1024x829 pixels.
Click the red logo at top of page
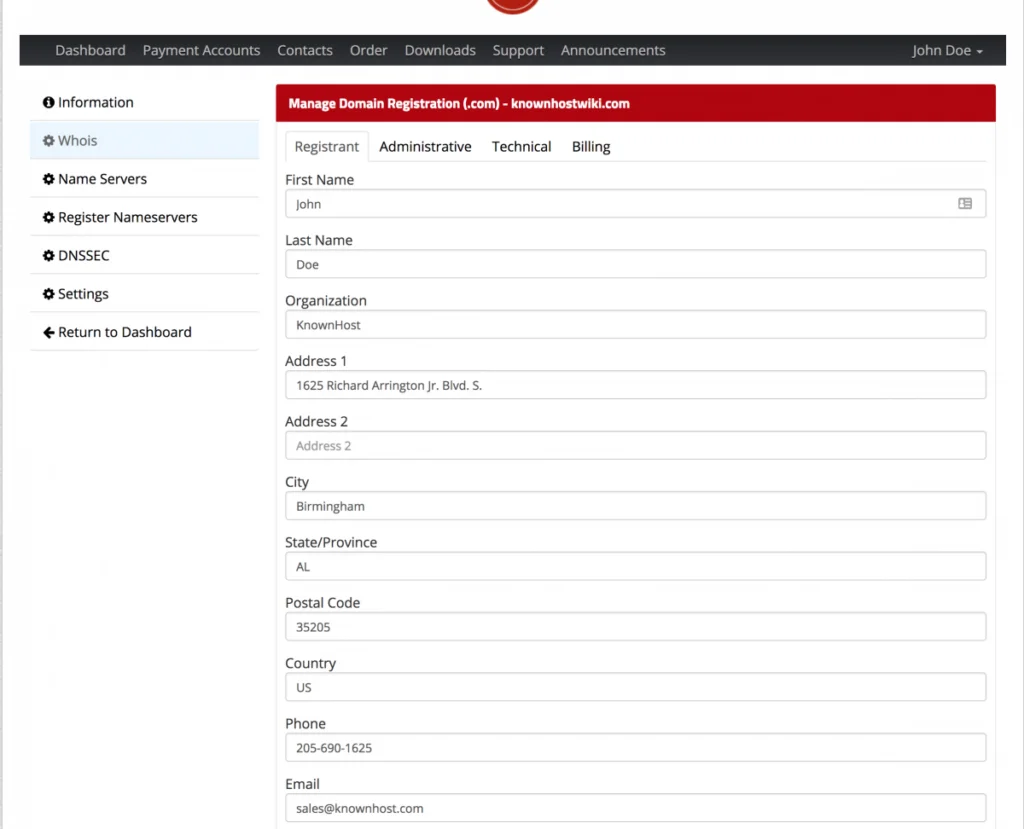[x=513, y=6]
